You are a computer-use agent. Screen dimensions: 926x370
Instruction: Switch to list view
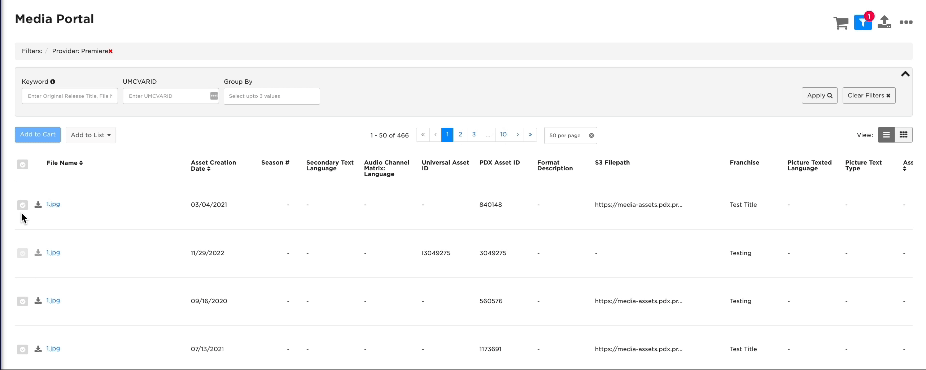tap(886, 135)
